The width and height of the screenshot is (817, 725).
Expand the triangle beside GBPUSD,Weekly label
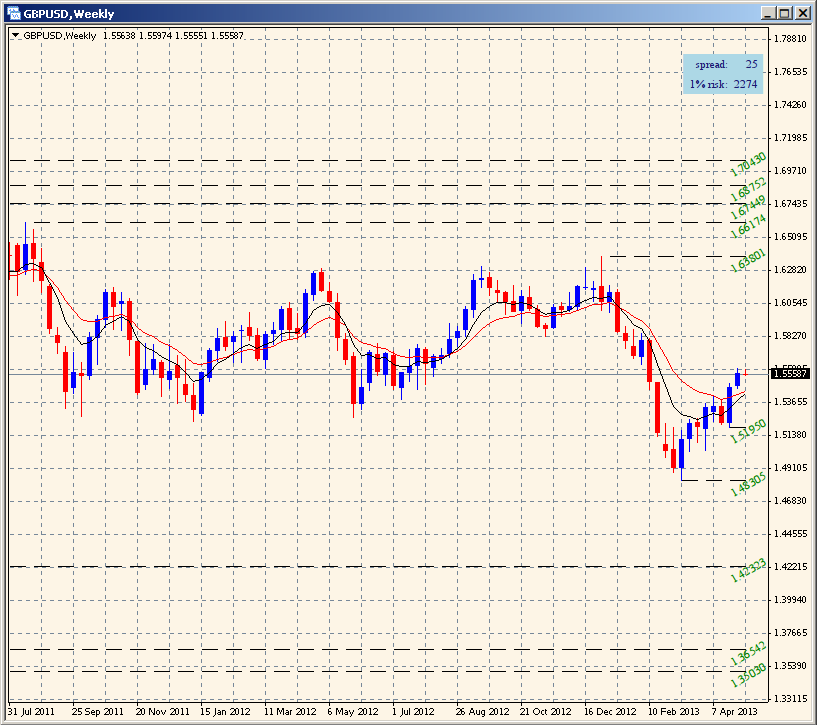[x=15, y=35]
